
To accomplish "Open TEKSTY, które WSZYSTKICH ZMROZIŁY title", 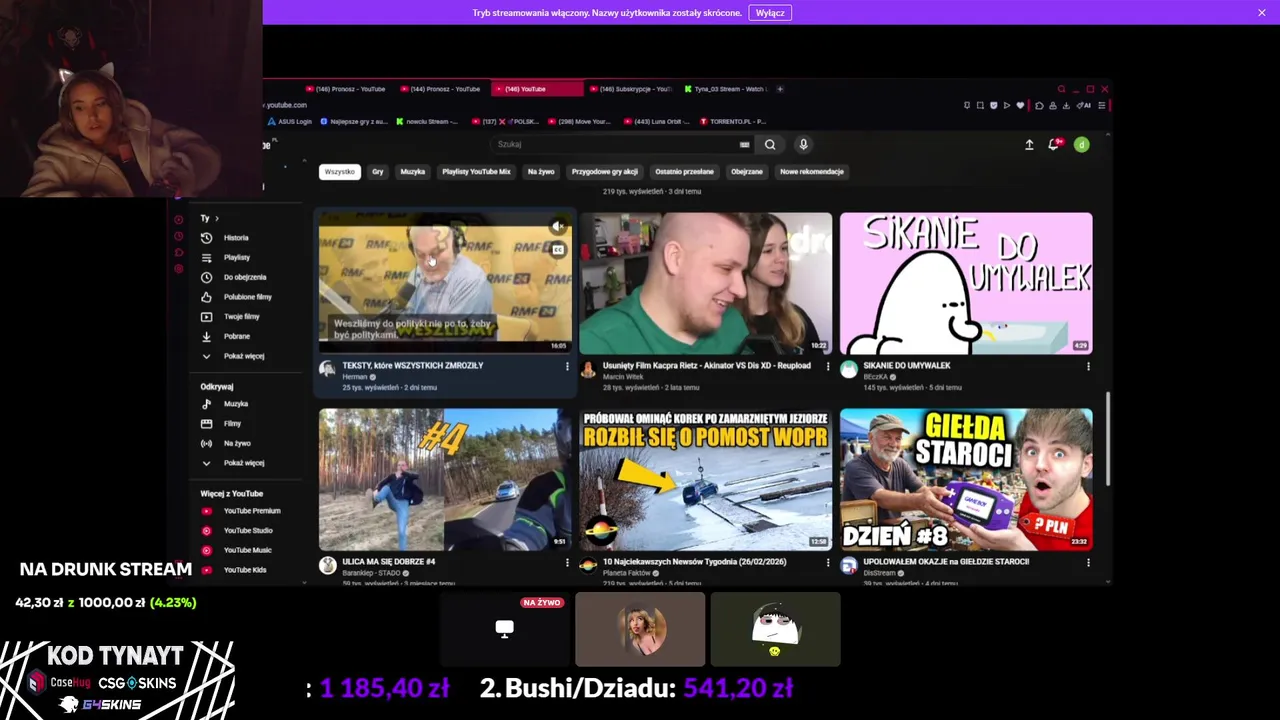I will click(x=412, y=366).
